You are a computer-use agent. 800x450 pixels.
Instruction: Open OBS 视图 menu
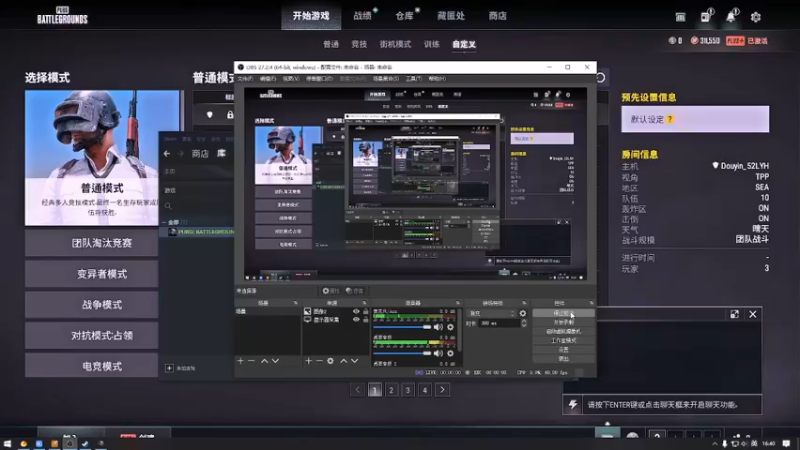point(291,79)
